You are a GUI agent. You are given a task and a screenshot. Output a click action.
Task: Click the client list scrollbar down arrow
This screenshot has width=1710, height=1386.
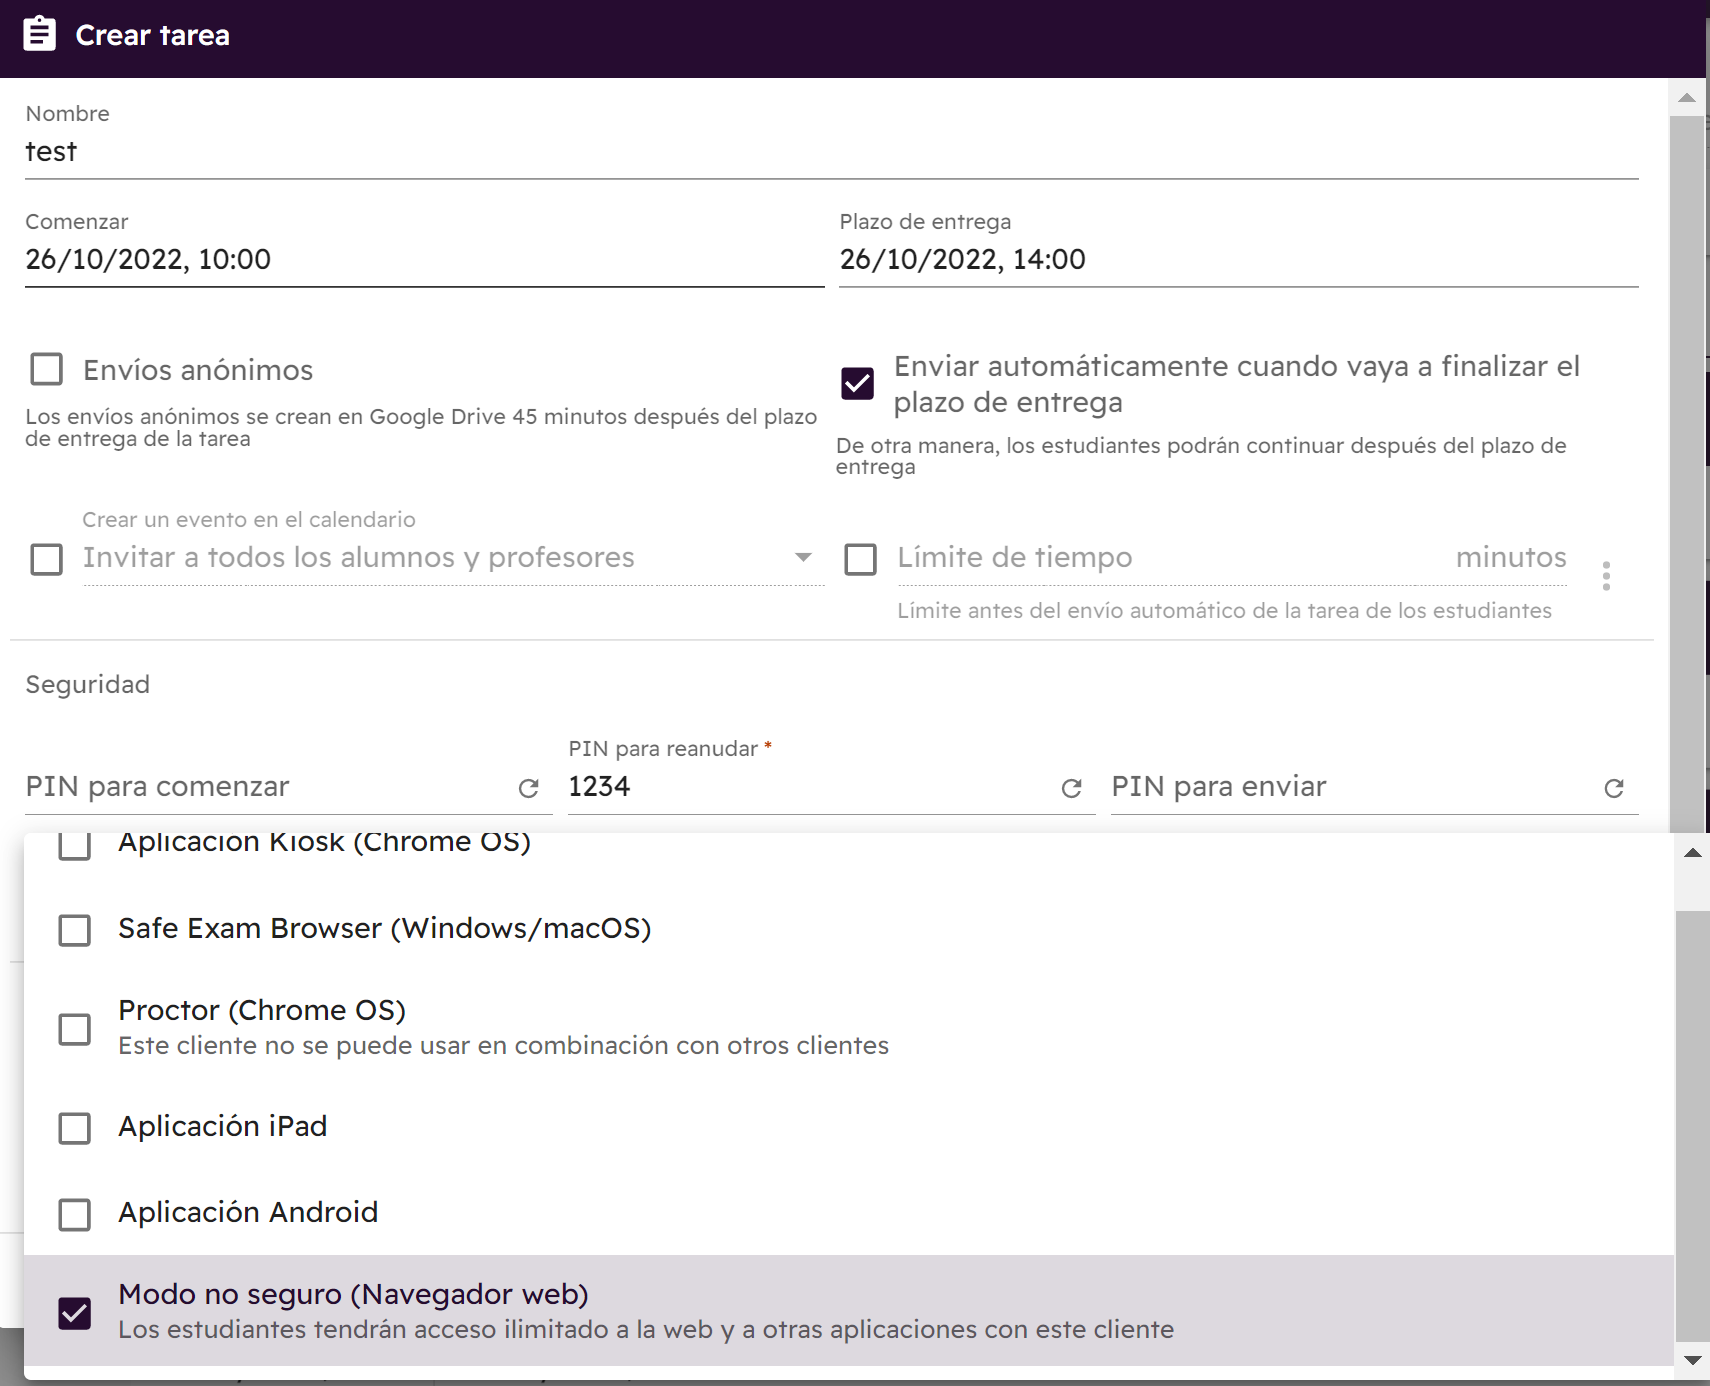tap(1693, 1360)
